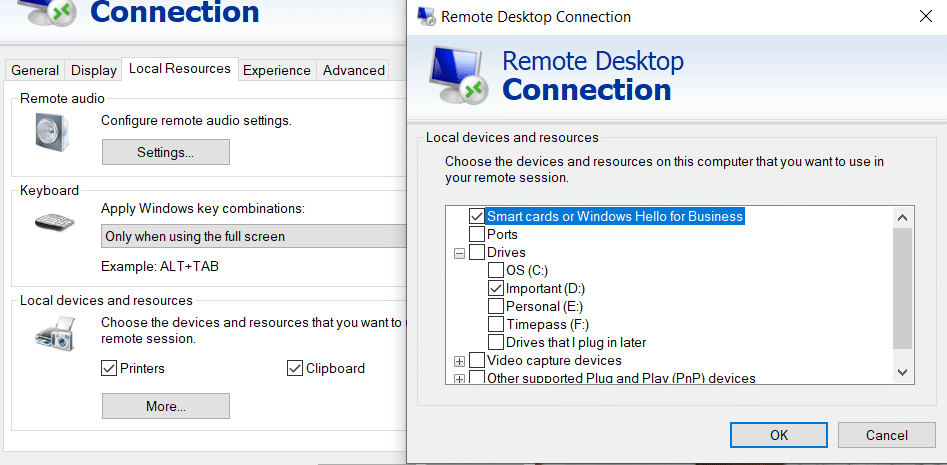Uncheck the Important (D:) drive checkbox
The height and width of the screenshot is (465, 947).
click(x=496, y=288)
